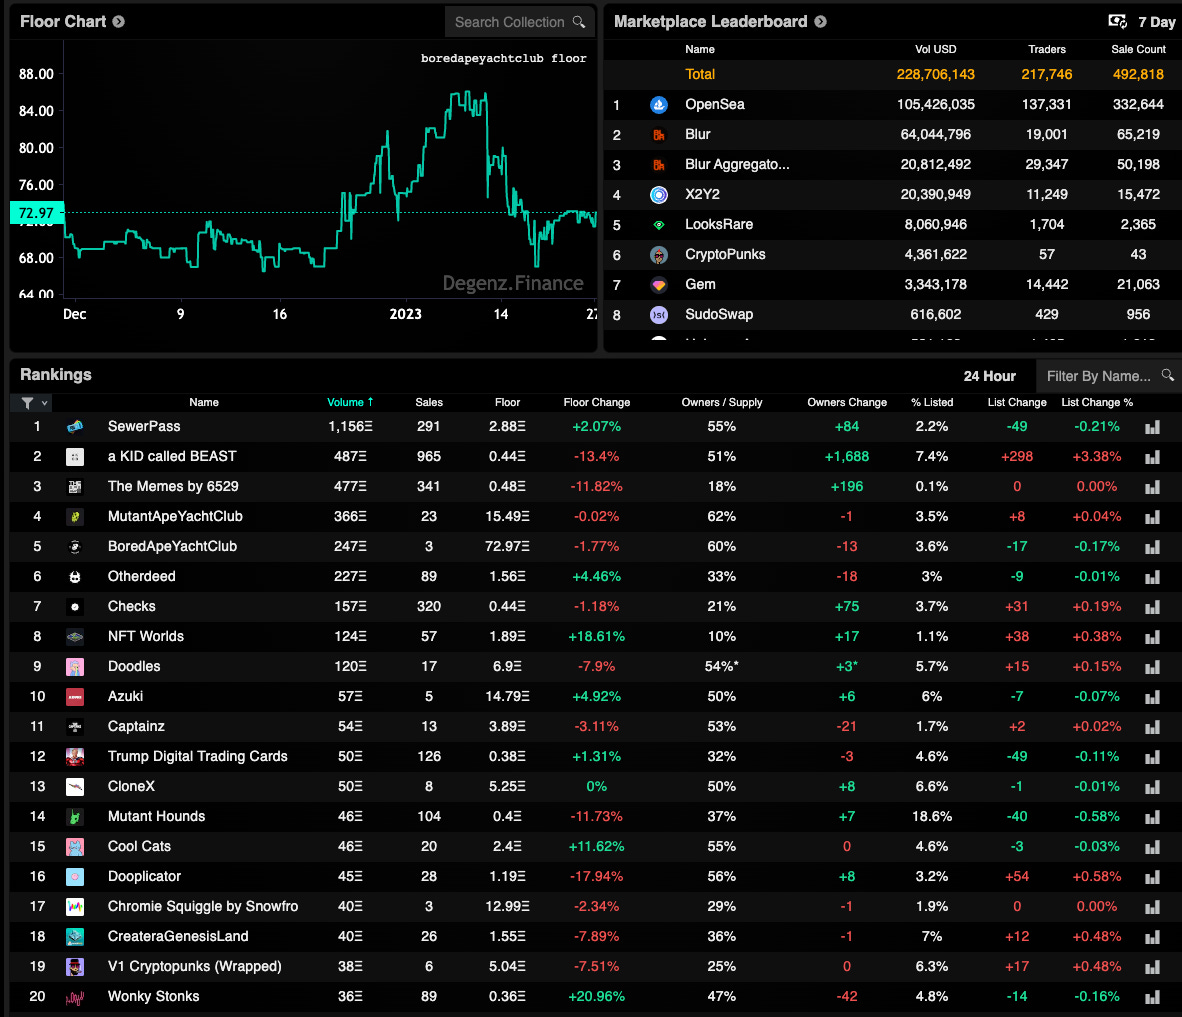Open the 24 Hour timeframe selector
The height and width of the screenshot is (1017, 1182).
pyautogui.click(x=989, y=376)
